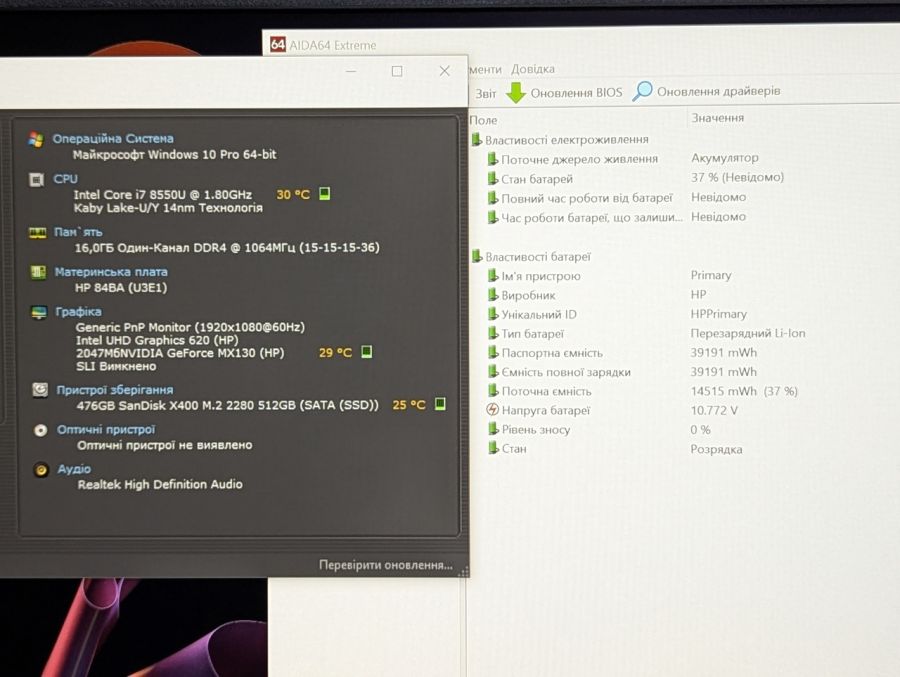Minimize the front Speccy window
The width and height of the screenshot is (900, 677).
coord(351,71)
